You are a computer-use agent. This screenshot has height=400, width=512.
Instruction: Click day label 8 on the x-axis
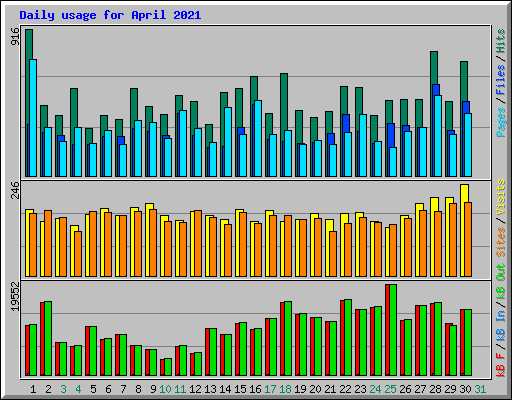[138, 389]
